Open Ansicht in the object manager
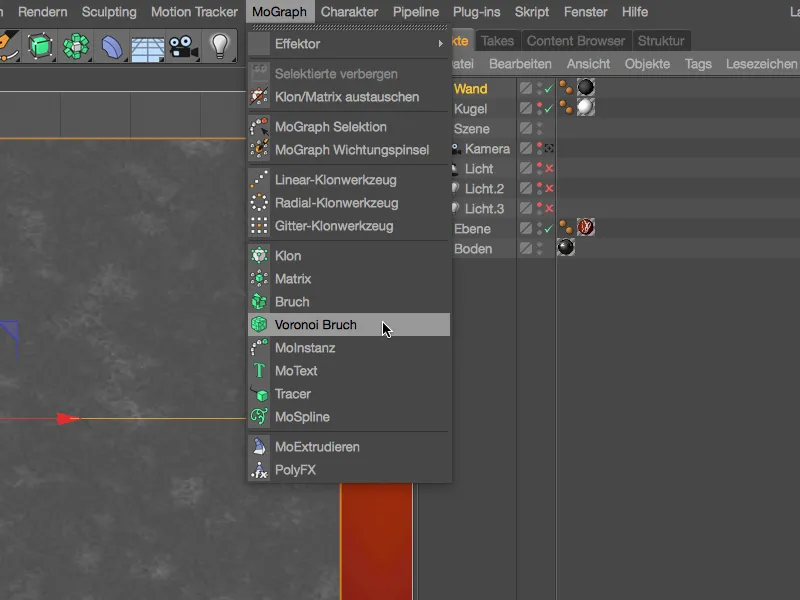Screen dimensions: 800x600 coord(588,64)
